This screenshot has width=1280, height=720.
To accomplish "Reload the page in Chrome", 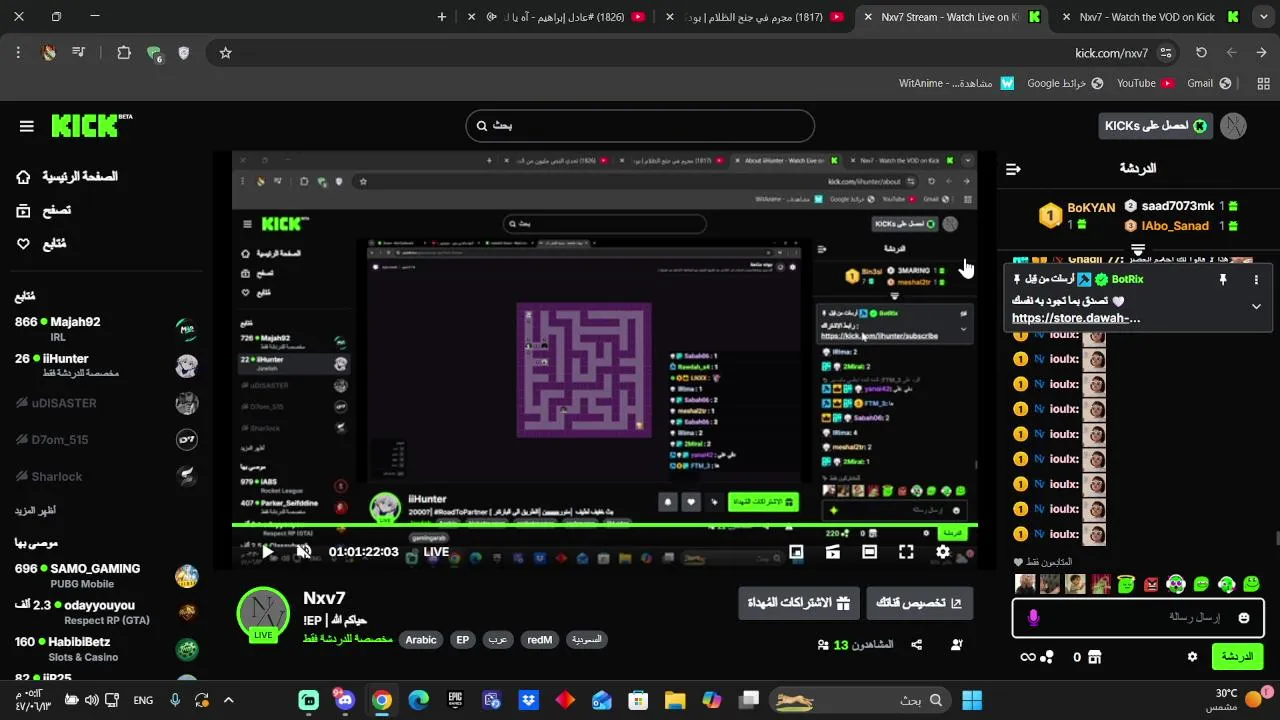I will [1201, 53].
